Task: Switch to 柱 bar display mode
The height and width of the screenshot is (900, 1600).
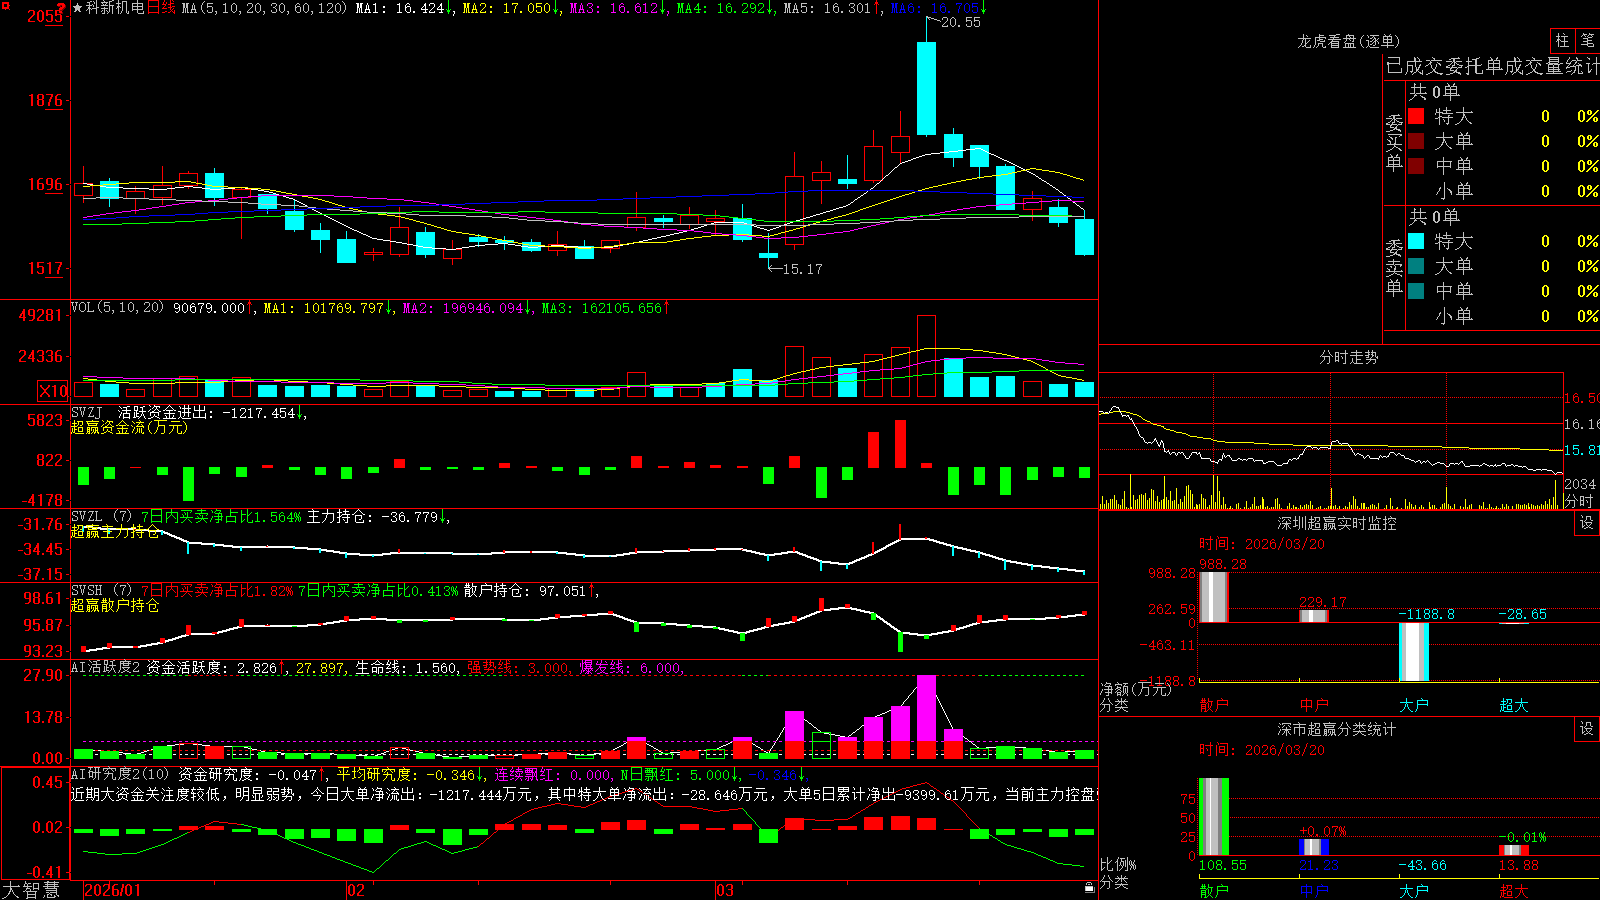Action: (1562, 40)
